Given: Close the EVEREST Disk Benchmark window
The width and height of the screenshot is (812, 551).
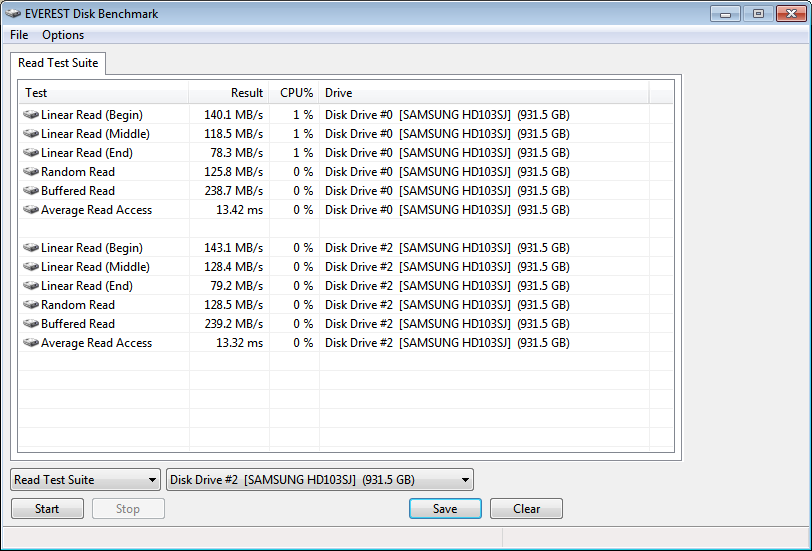Looking at the screenshot, I should pos(791,14).
